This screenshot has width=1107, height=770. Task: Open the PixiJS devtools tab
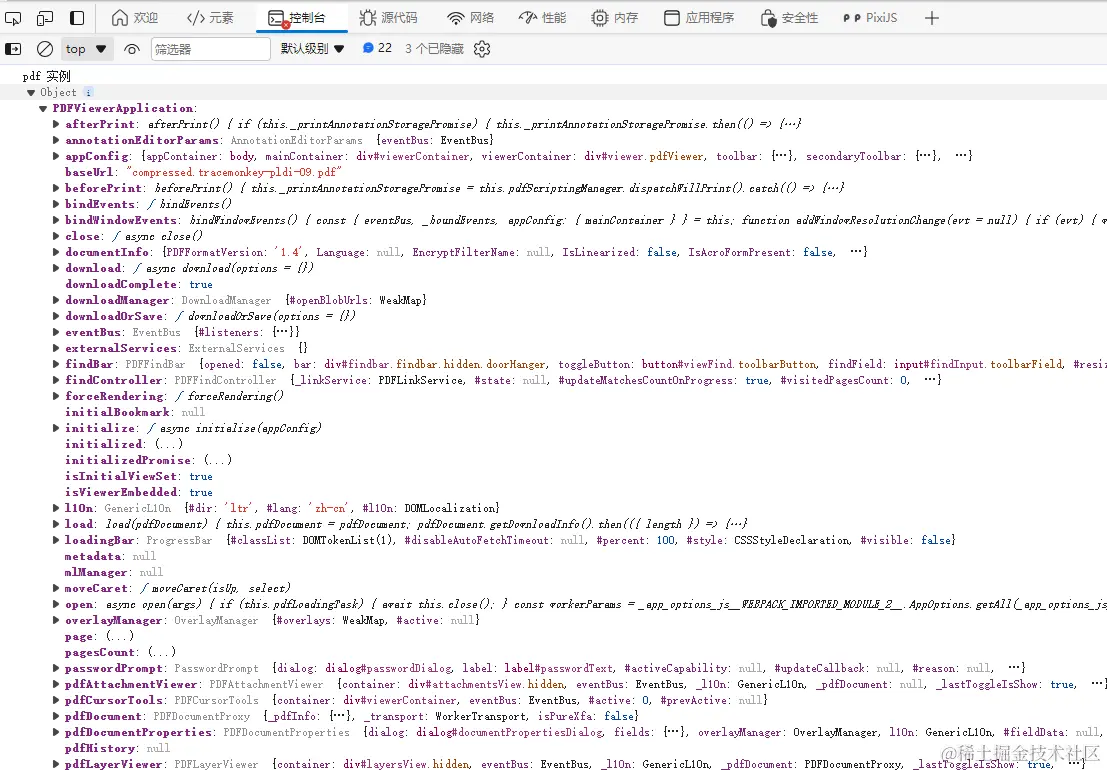click(870, 18)
